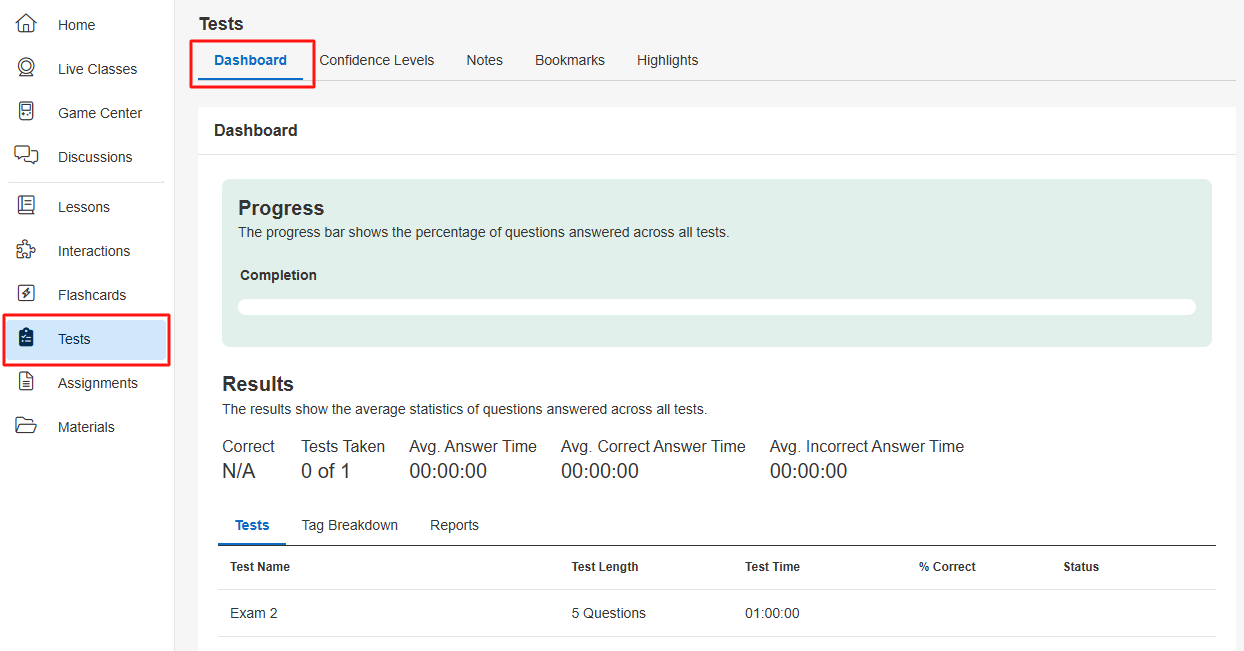Click the Materials folder icon
This screenshot has height=651, width=1244.
click(27, 426)
